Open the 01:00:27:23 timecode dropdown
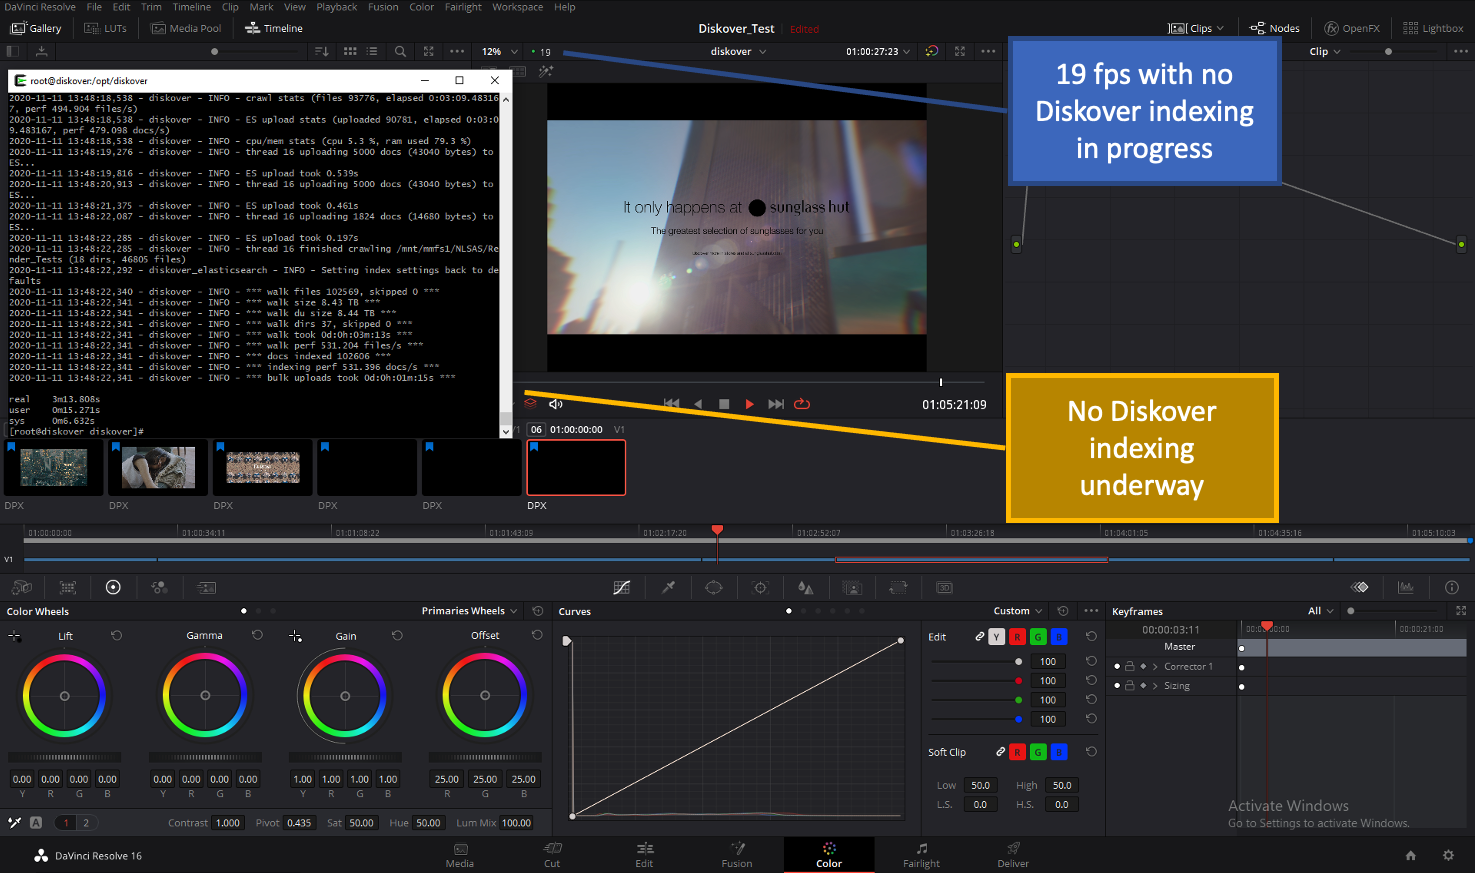The height and width of the screenshot is (873, 1475). [878, 51]
